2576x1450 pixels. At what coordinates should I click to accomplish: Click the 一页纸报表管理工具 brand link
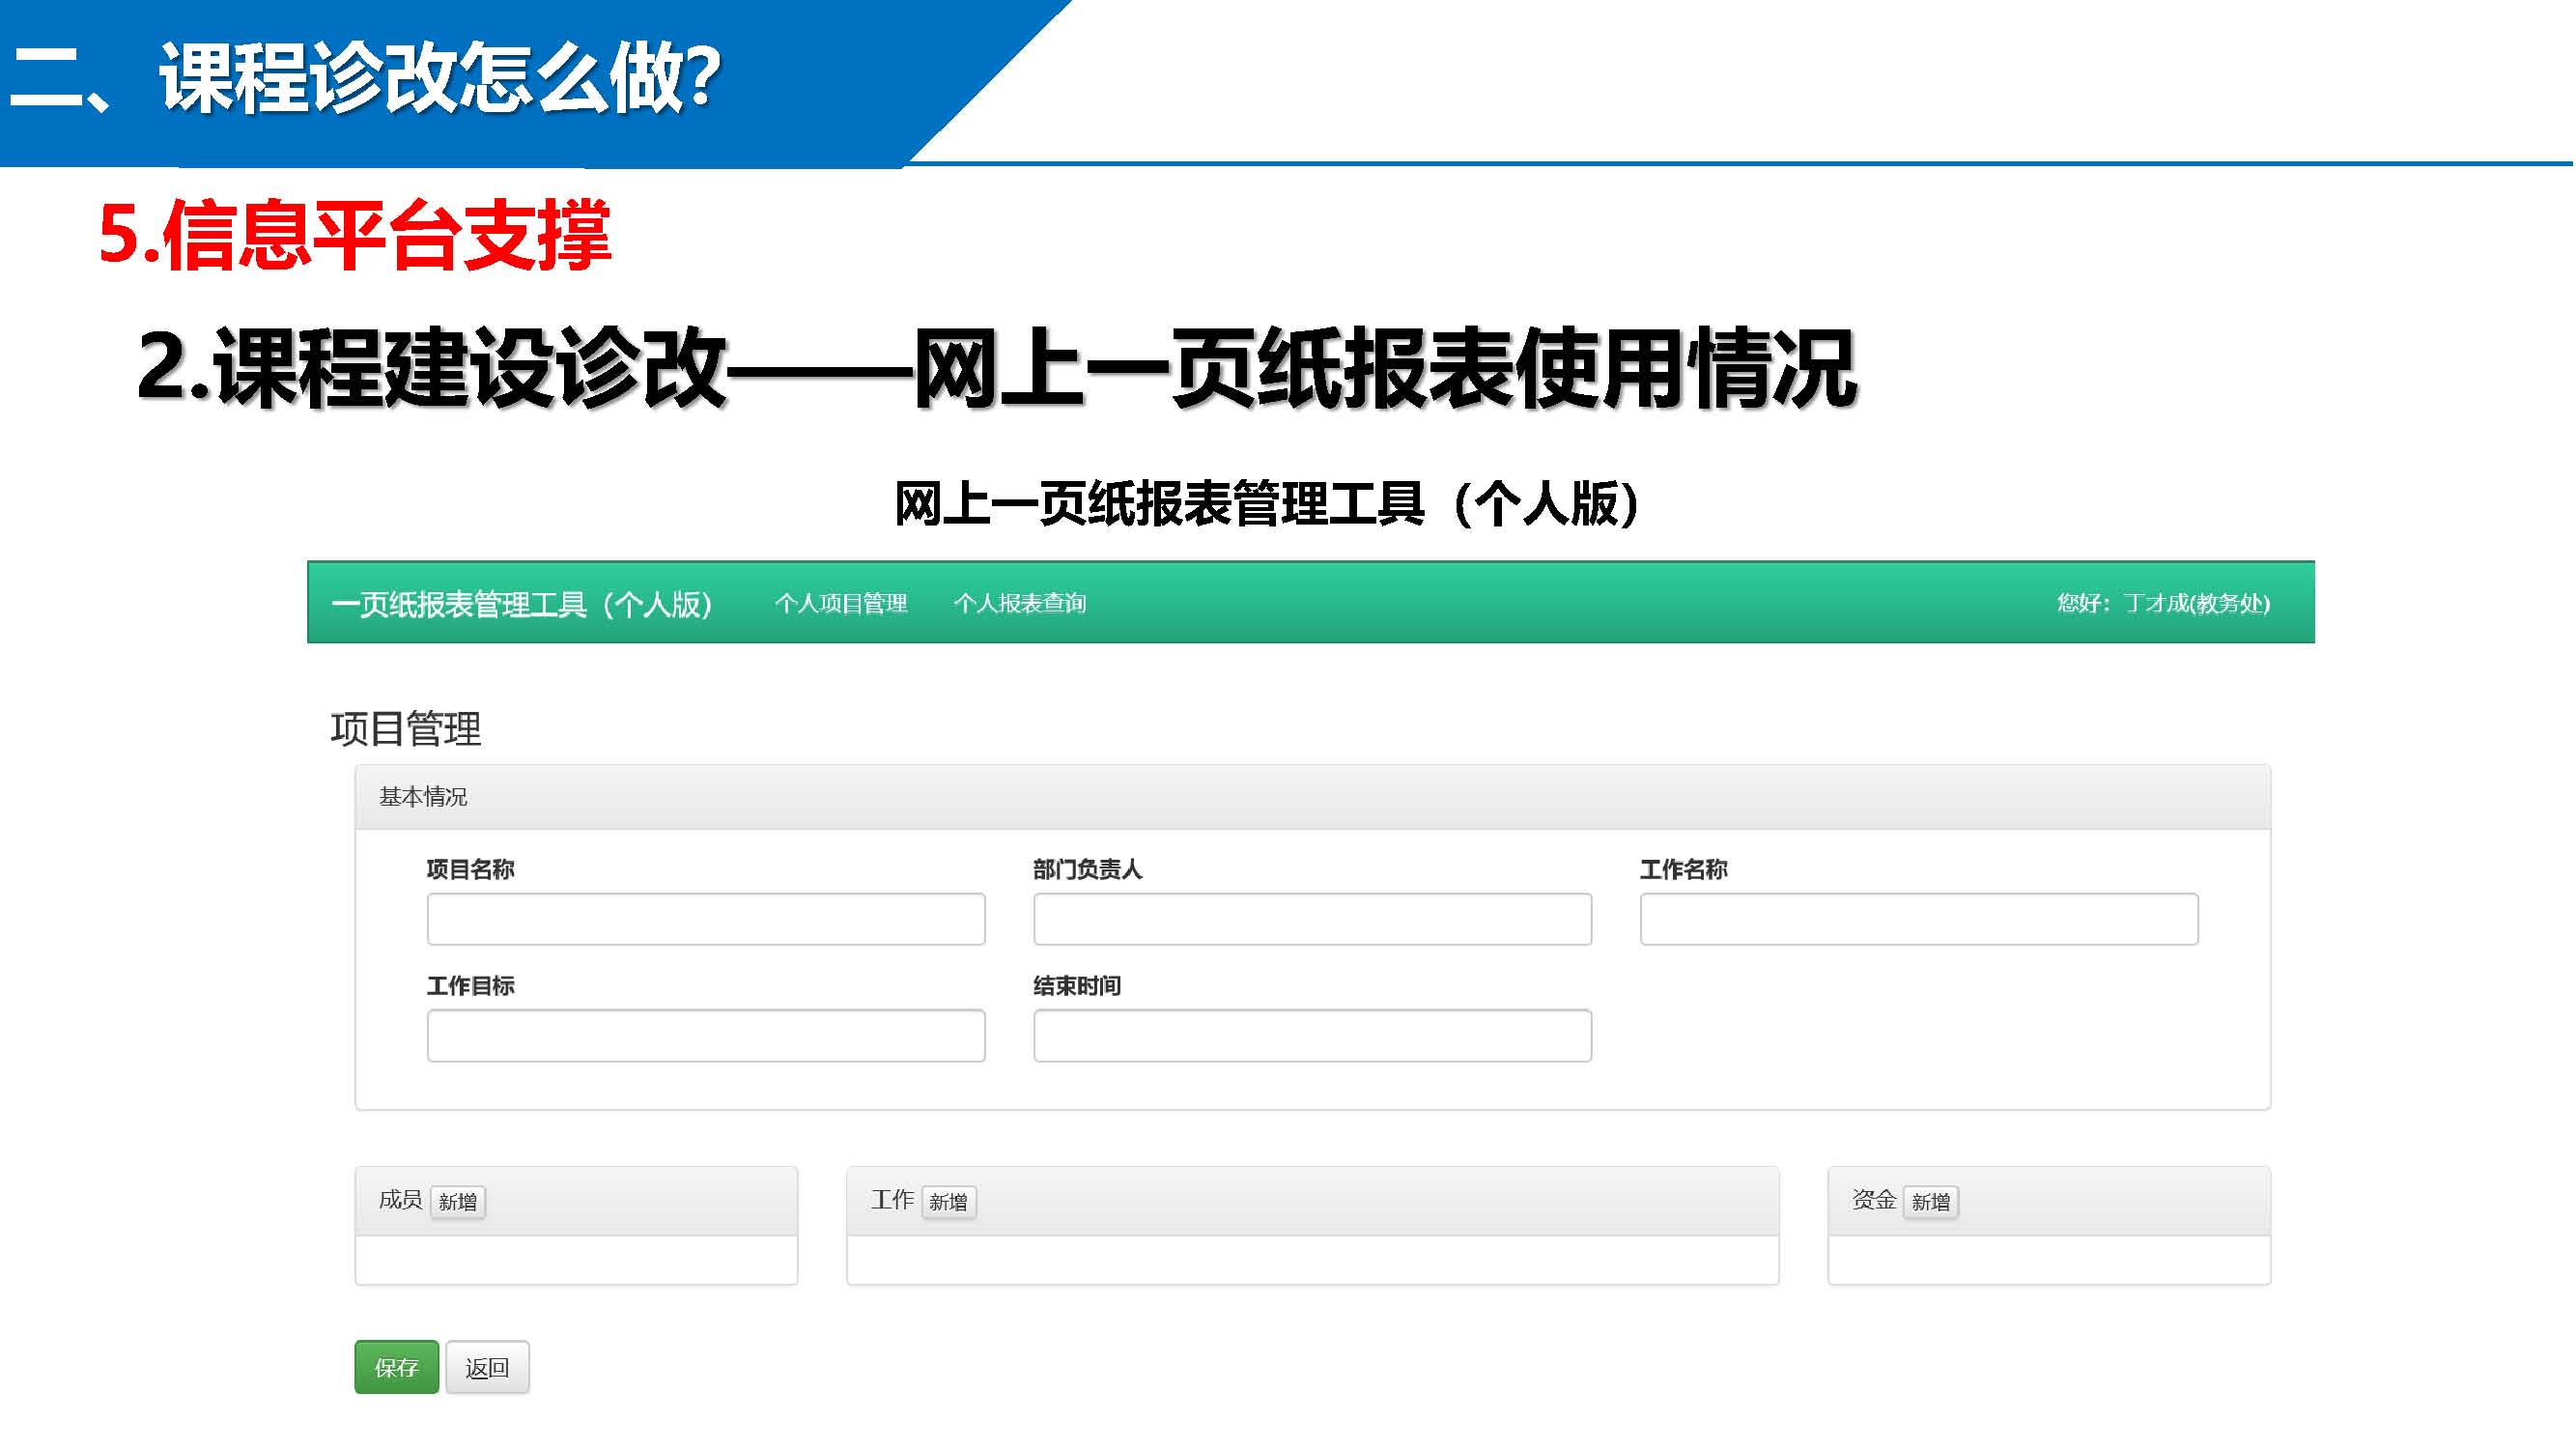coord(521,605)
